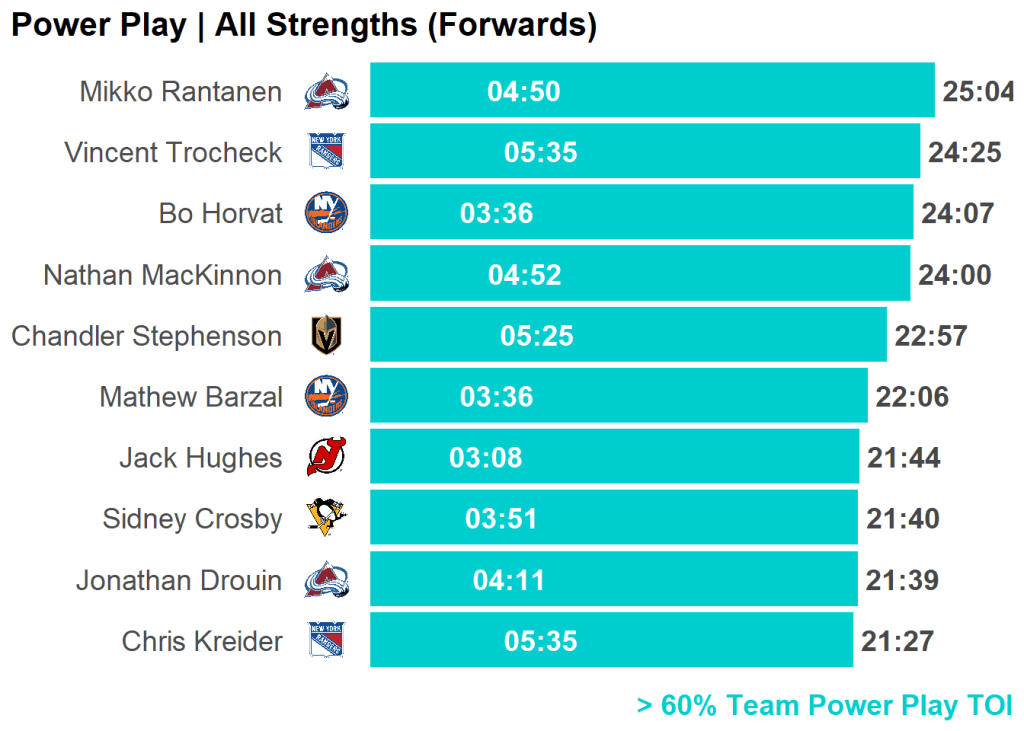Click the Islanders logo beside Mathew Barzal
Viewport: 1024px width, 731px height.
(326, 396)
